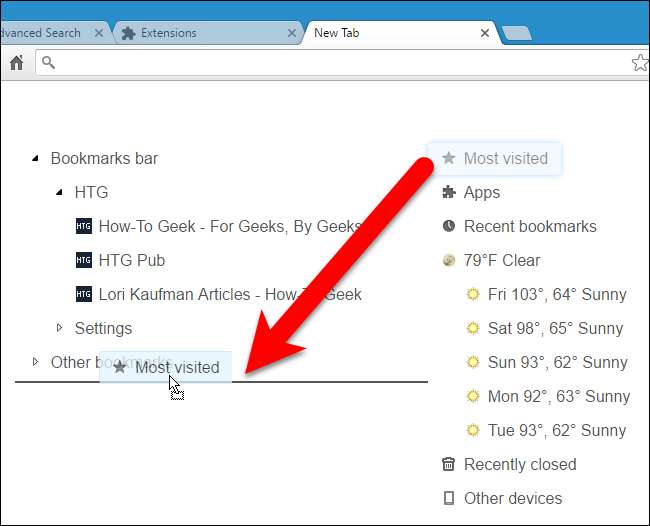Click the 79°F Clear weather icon
This screenshot has width=650, height=526.
[x=449, y=260]
